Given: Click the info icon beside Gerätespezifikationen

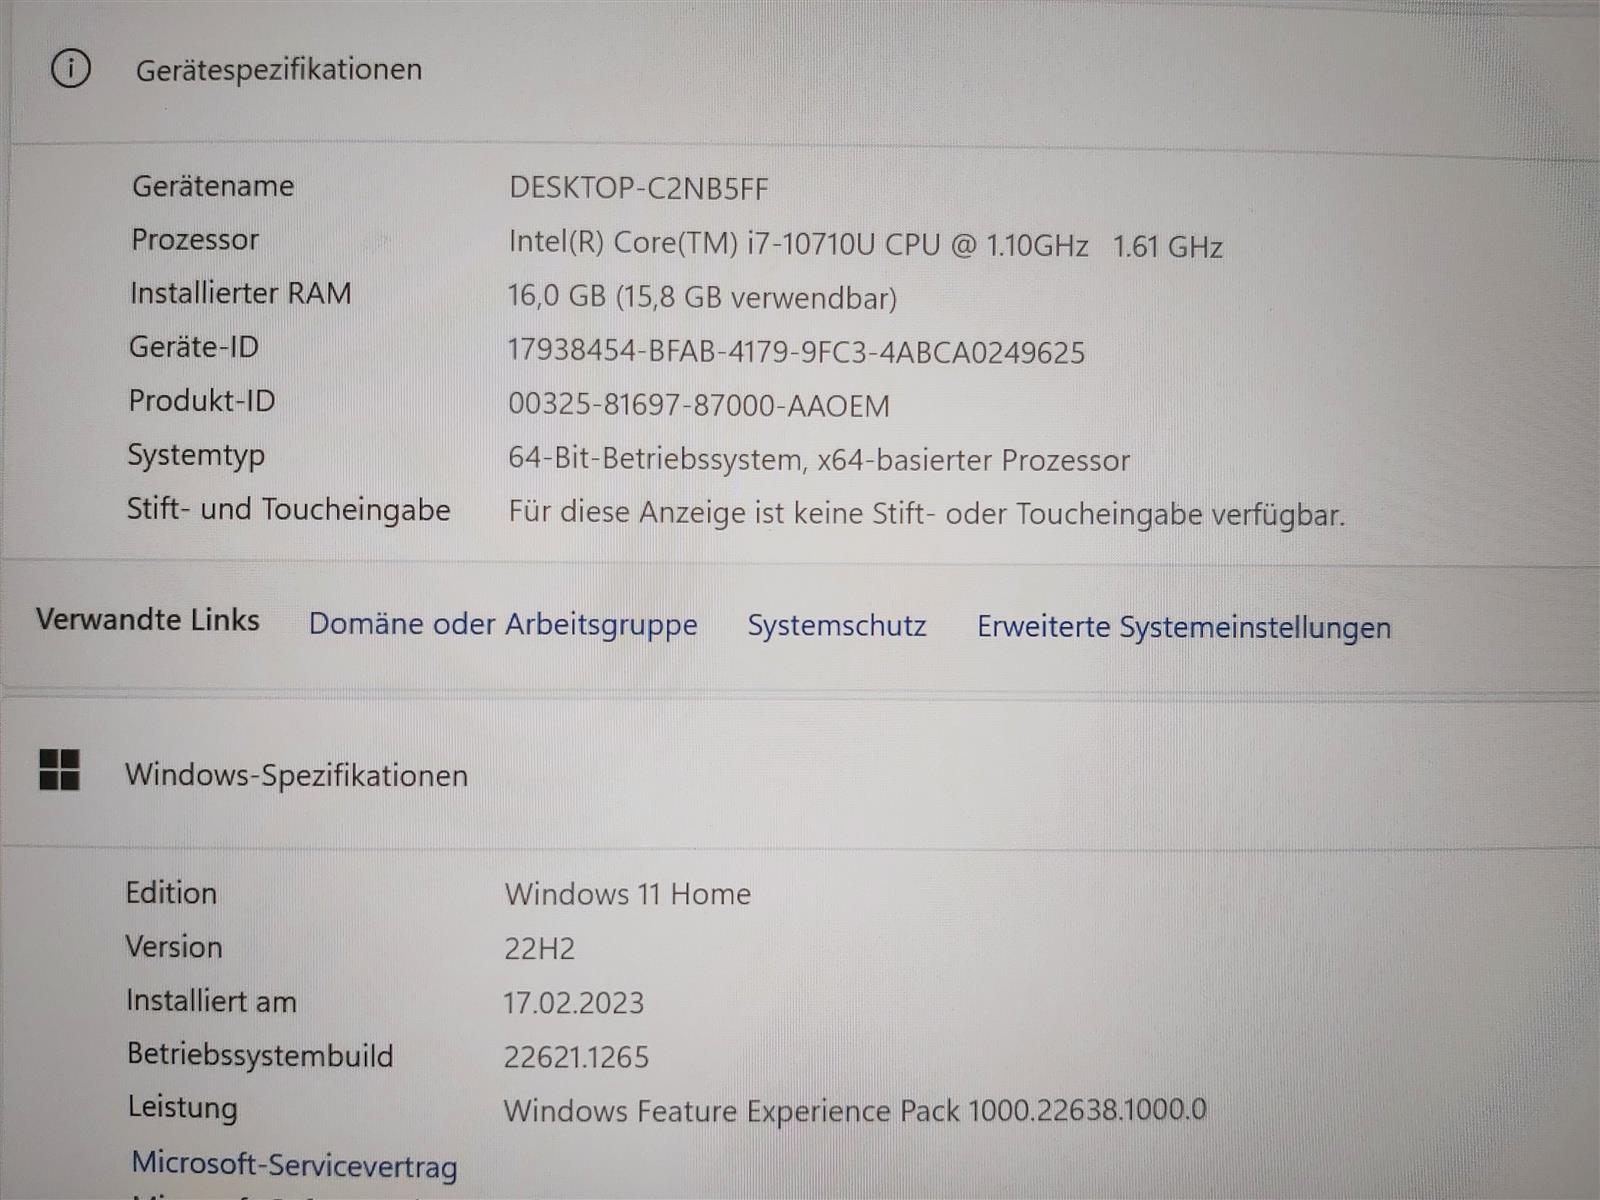Looking at the screenshot, I should coord(70,69).
